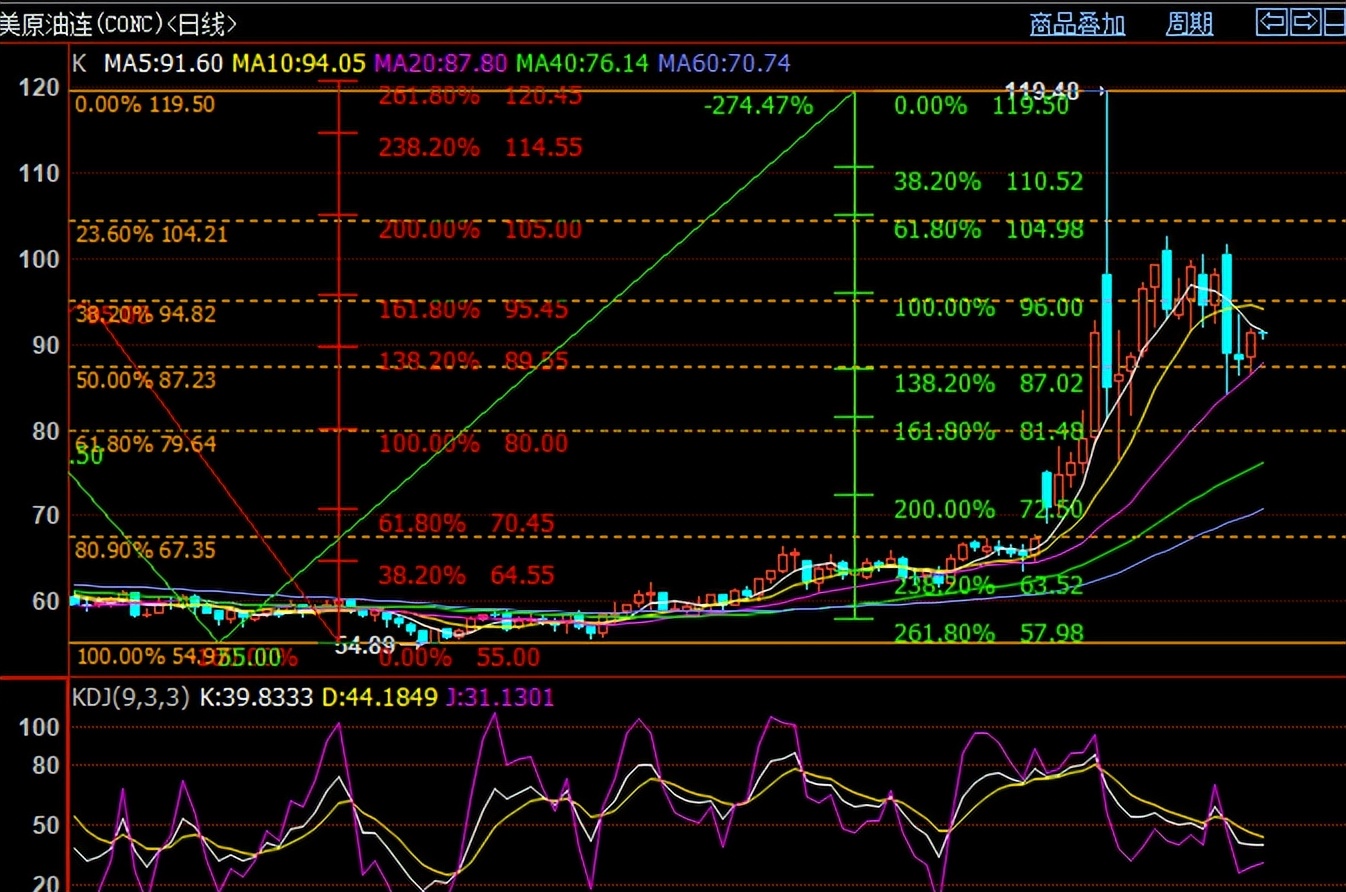This screenshot has height=892, width=1346.
Task: Click the KDJ(9,3,3) indicator name
Action: click(131, 697)
